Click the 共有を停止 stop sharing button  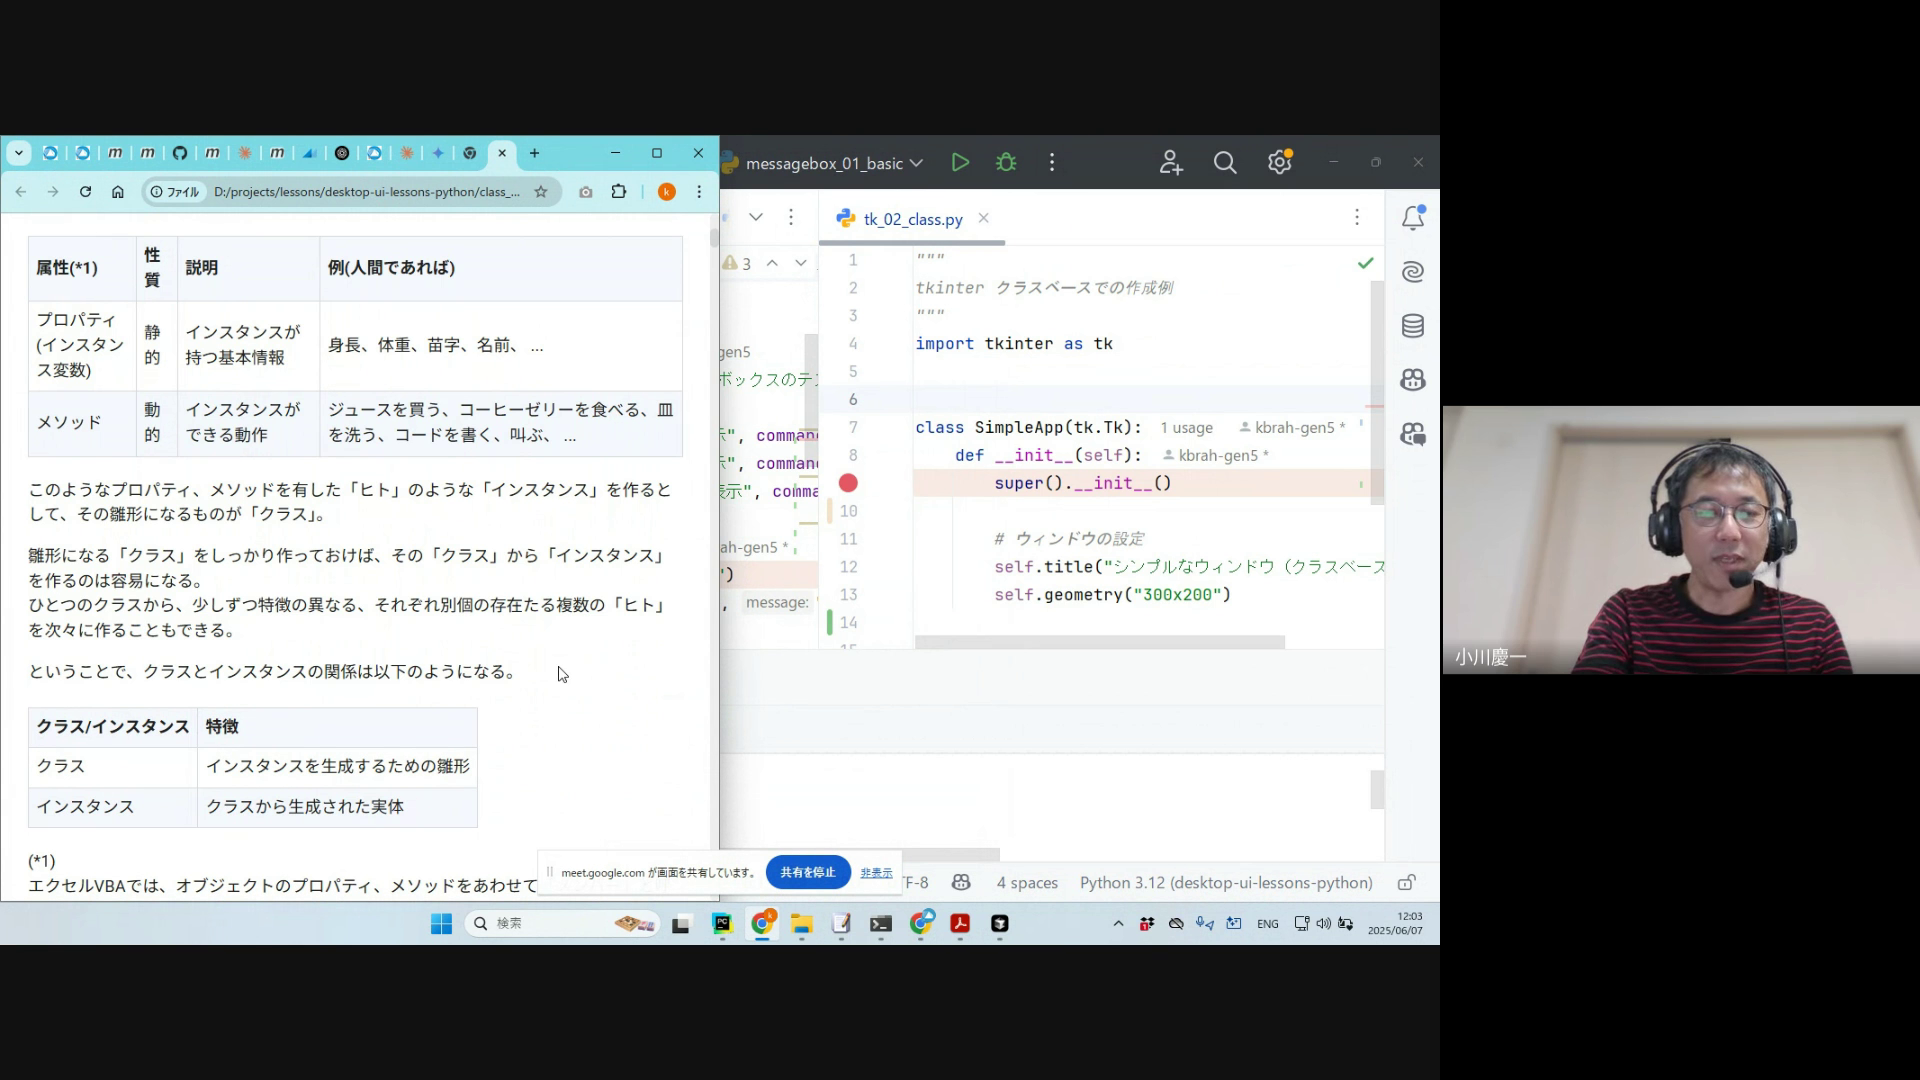point(808,872)
